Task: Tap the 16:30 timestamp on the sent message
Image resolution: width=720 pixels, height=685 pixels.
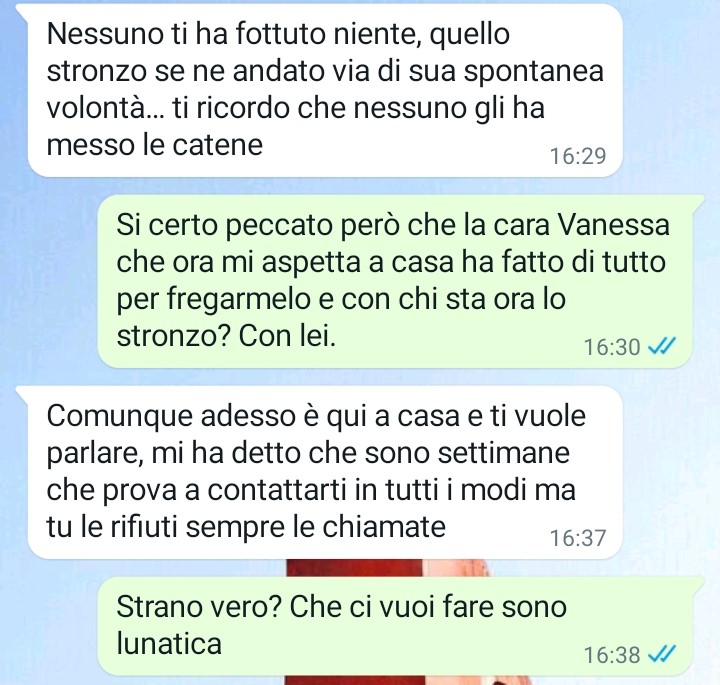Action: pyautogui.click(x=612, y=347)
